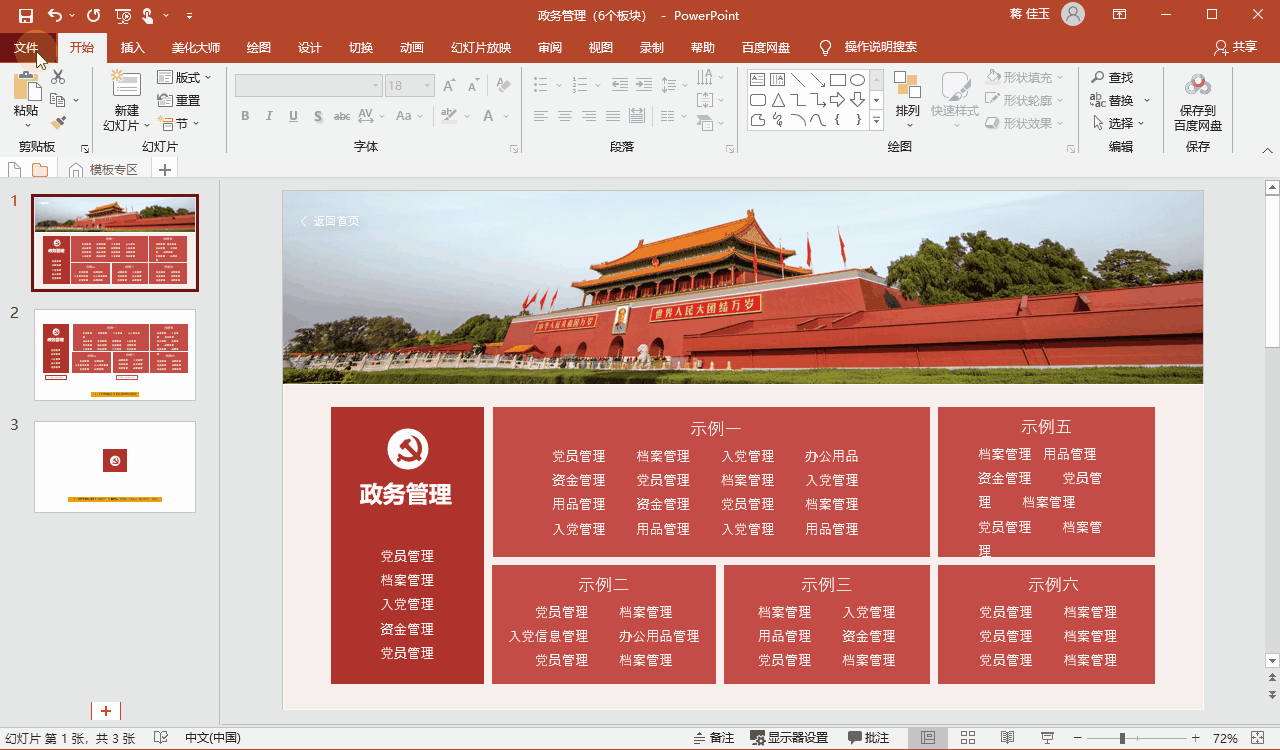Switch to the 幻灯片放映 slideshow tab
The image size is (1280, 750).
[x=481, y=47]
